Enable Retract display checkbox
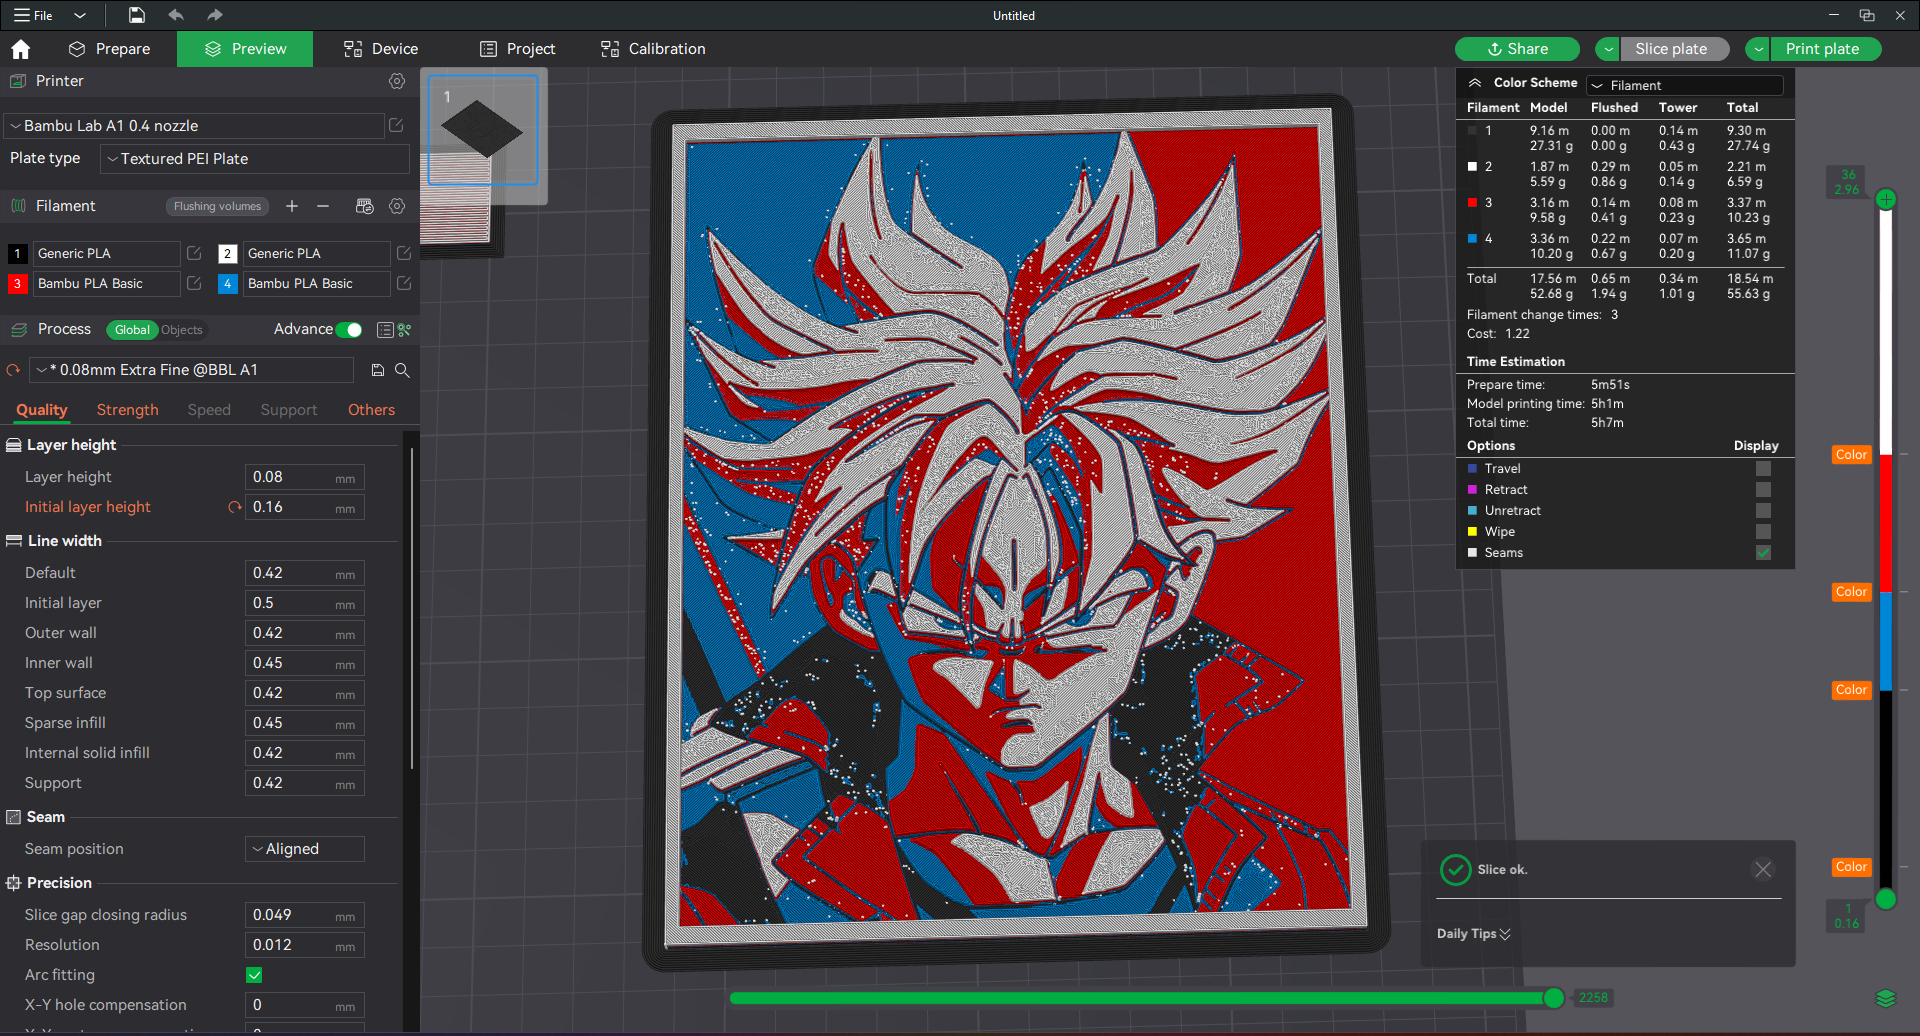Image resolution: width=1920 pixels, height=1036 pixels. click(x=1763, y=490)
